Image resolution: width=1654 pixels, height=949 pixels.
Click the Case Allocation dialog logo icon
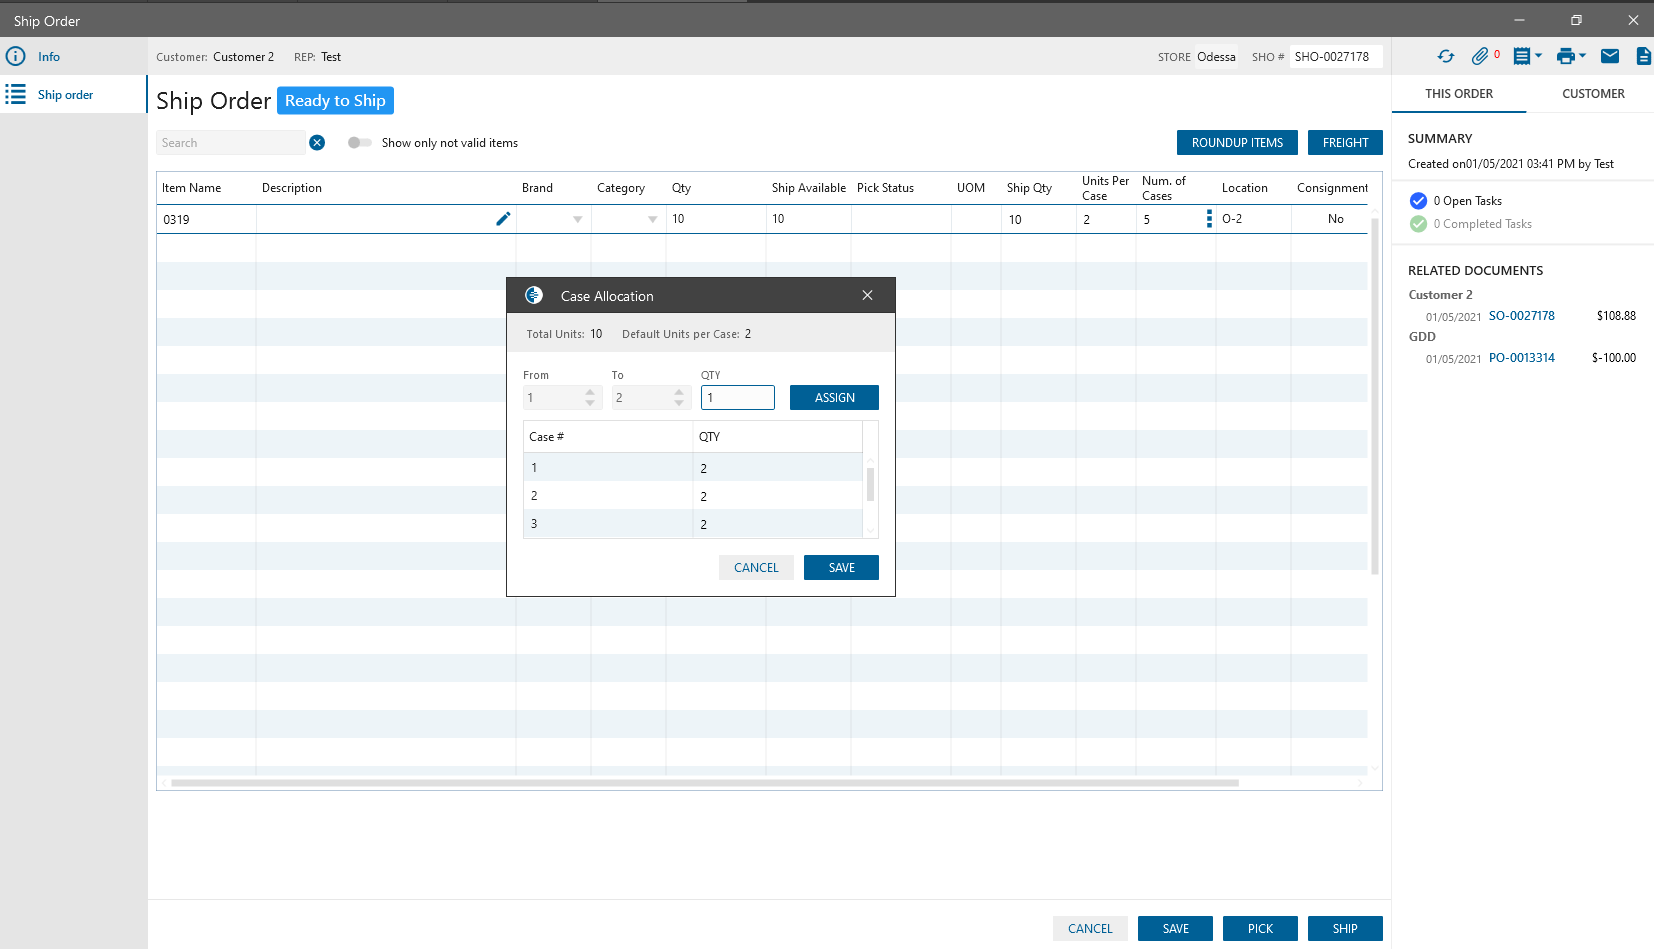[534, 295]
